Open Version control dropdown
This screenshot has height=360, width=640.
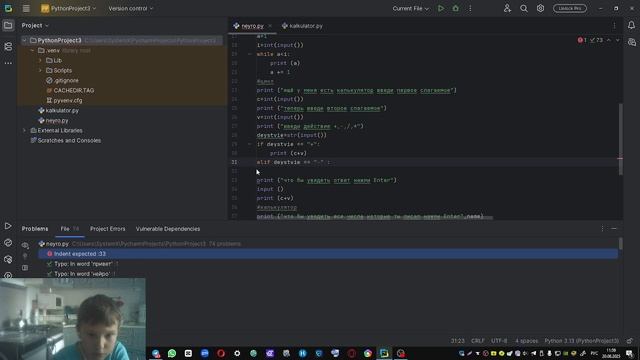(x=131, y=8)
